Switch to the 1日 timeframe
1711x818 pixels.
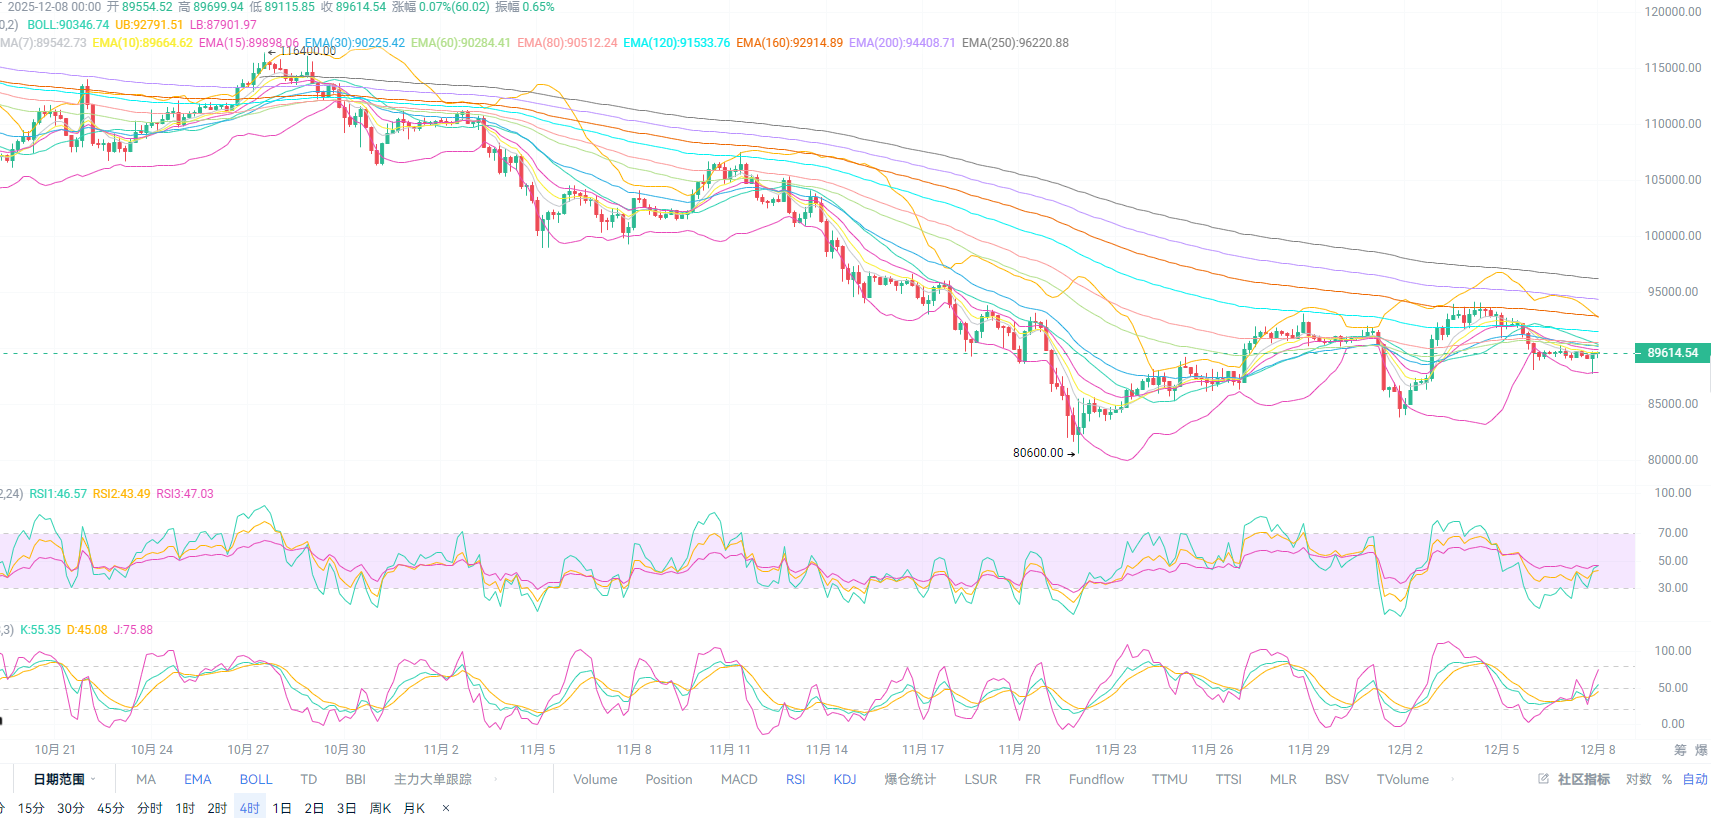[282, 808]
